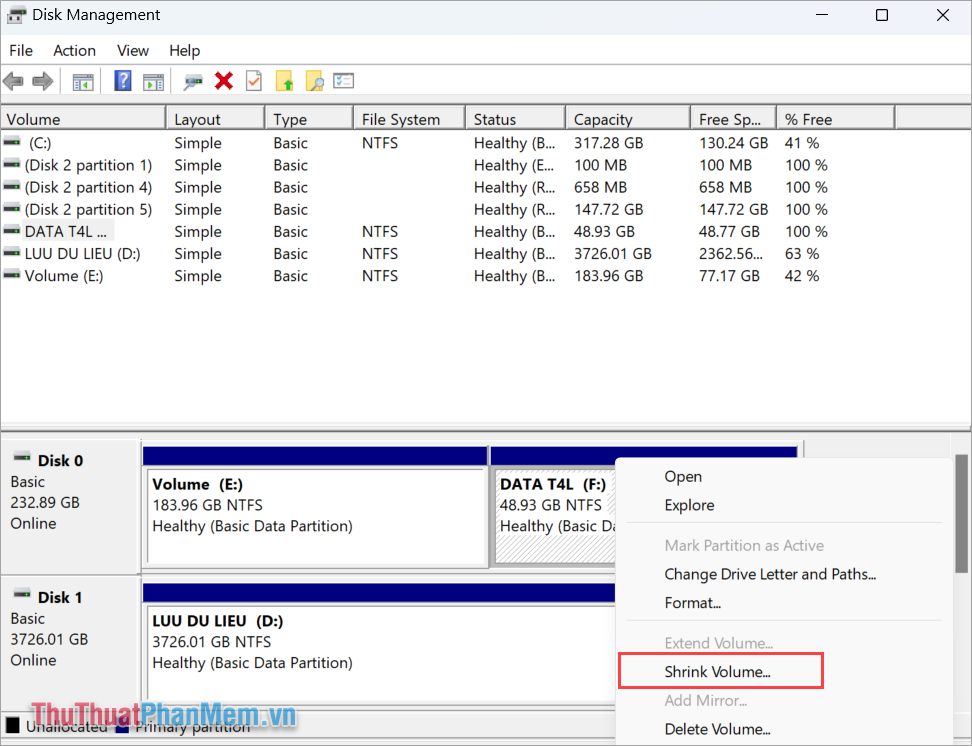Select Format from the context menu
The width and height of the screenshot is (972, 746).
pyautogui.click(x=693, y=603)
